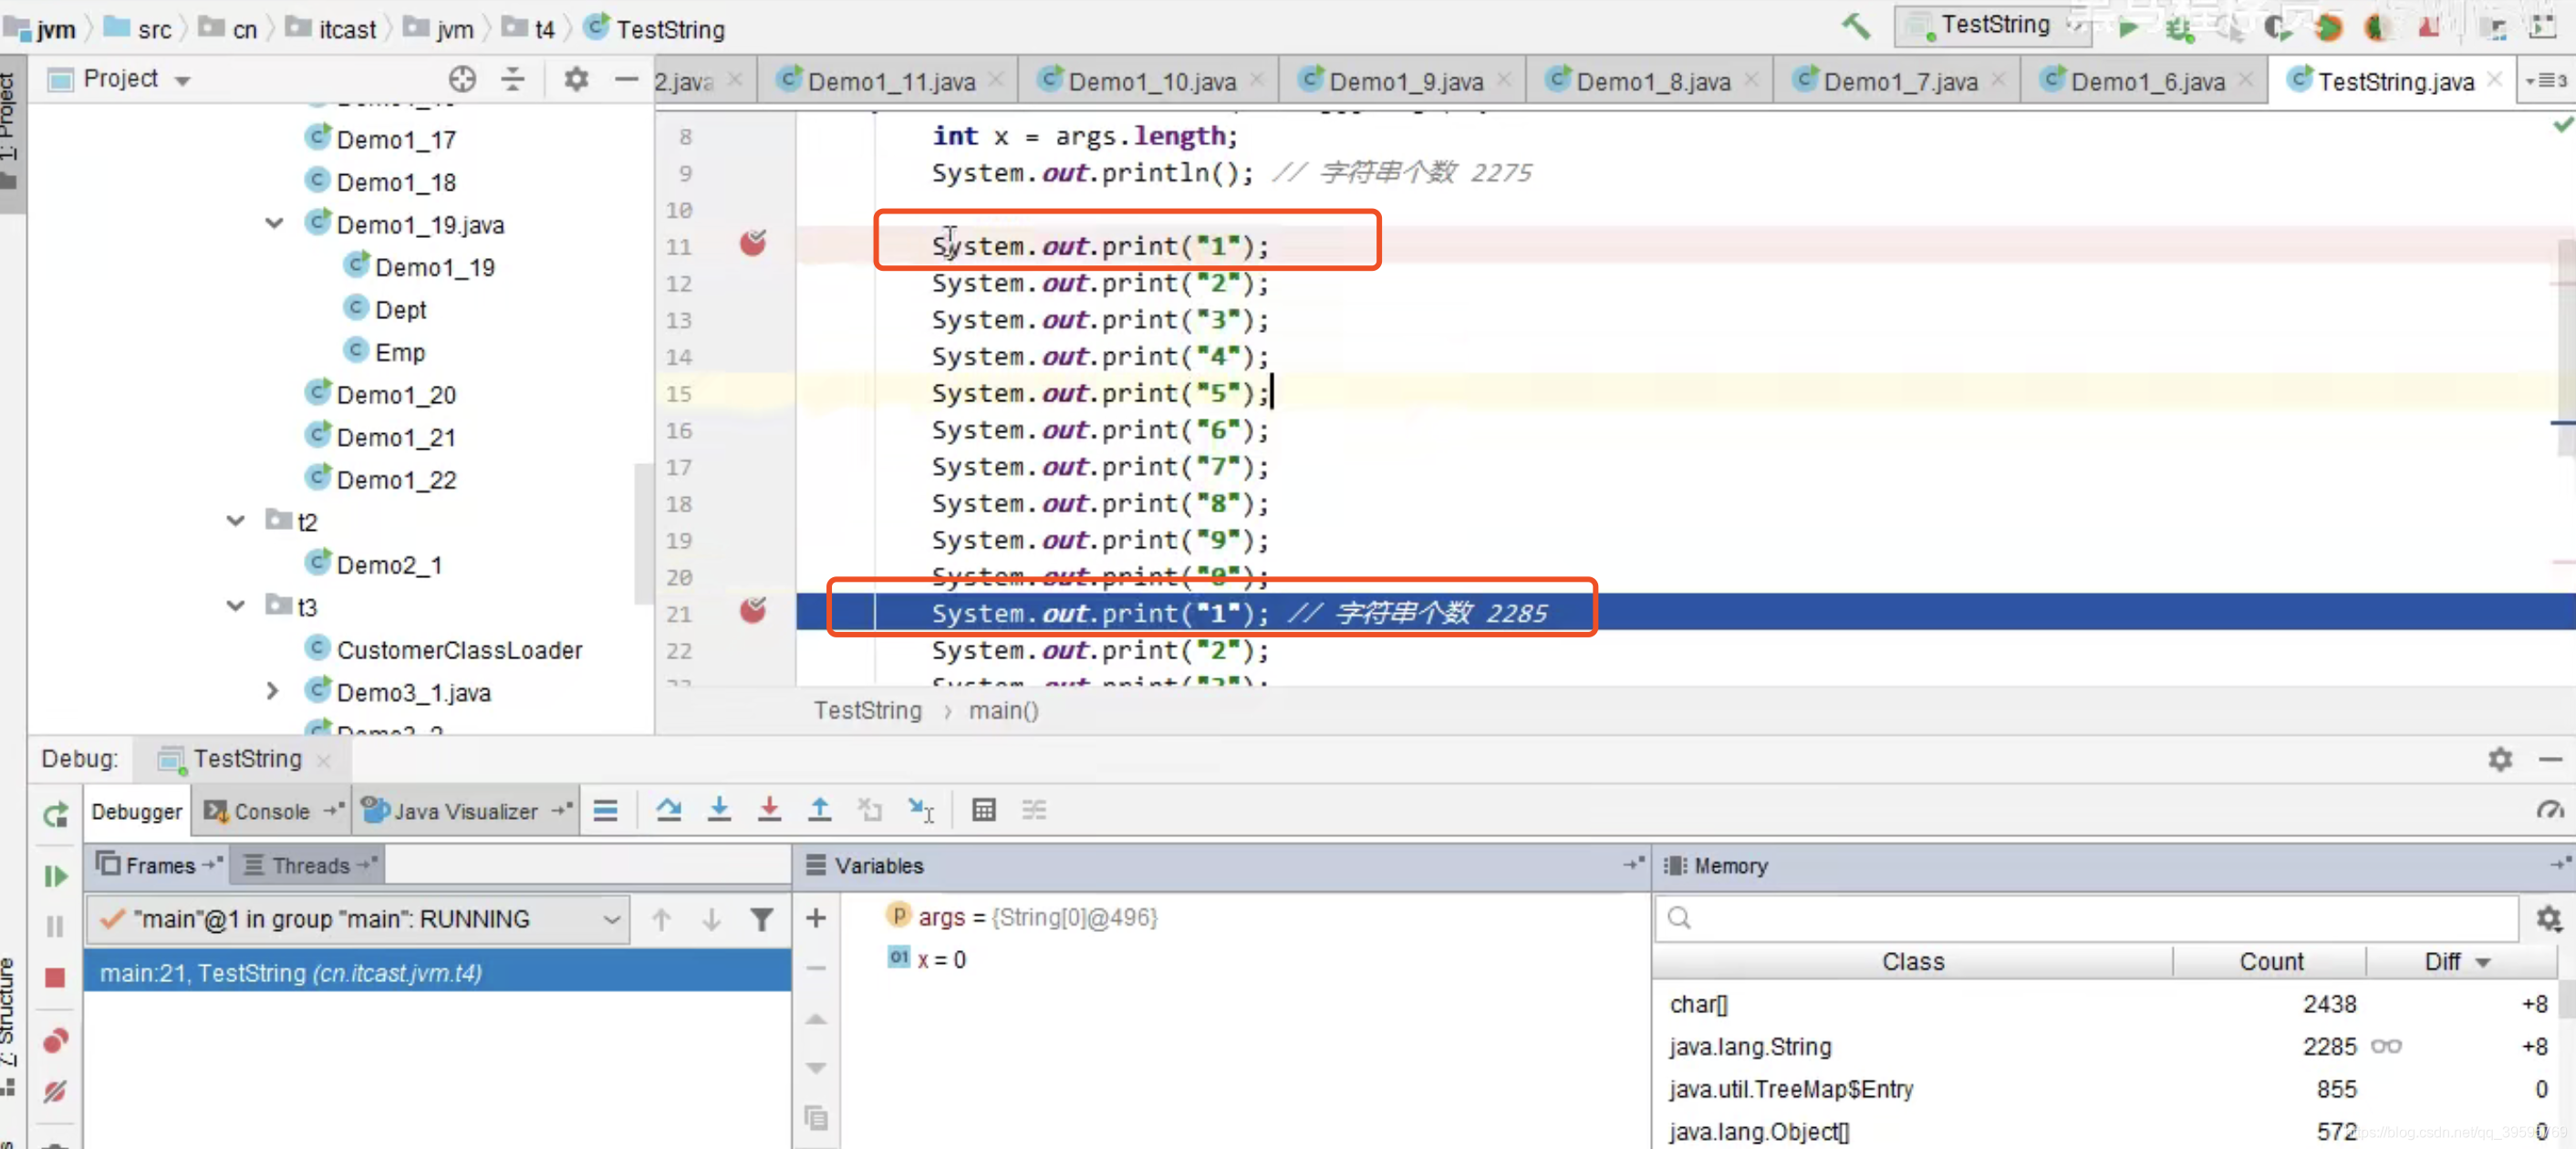The height and width of the screenshot is (1149, 2576).
Task: Click the Step Into icon
Action: coord(718,810)
